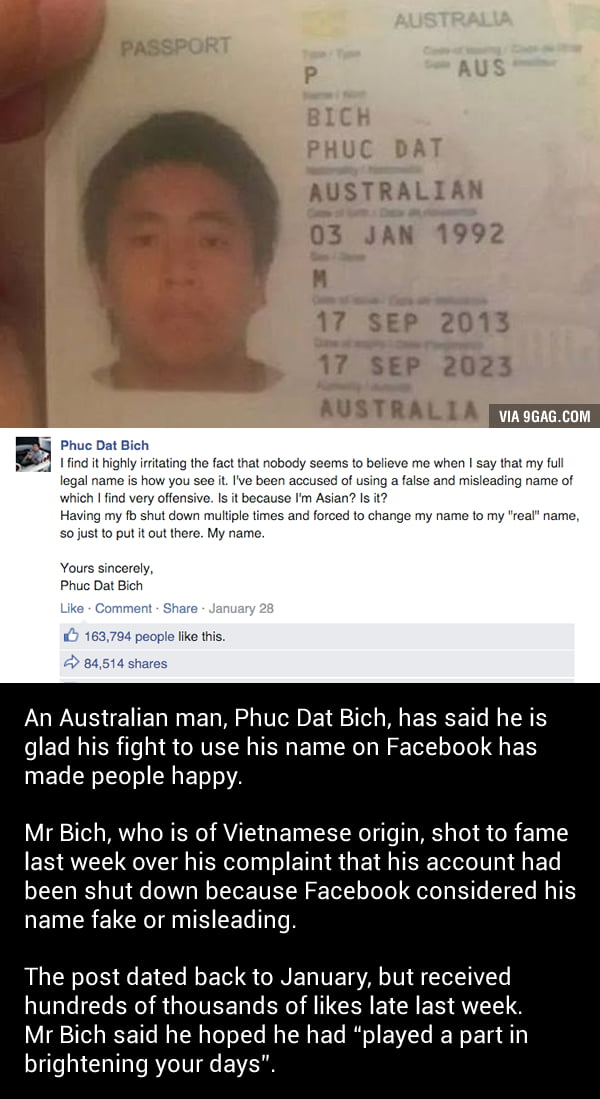
Task: Click the "03 JAN 1992" birth date
Action: coord(407,234)
